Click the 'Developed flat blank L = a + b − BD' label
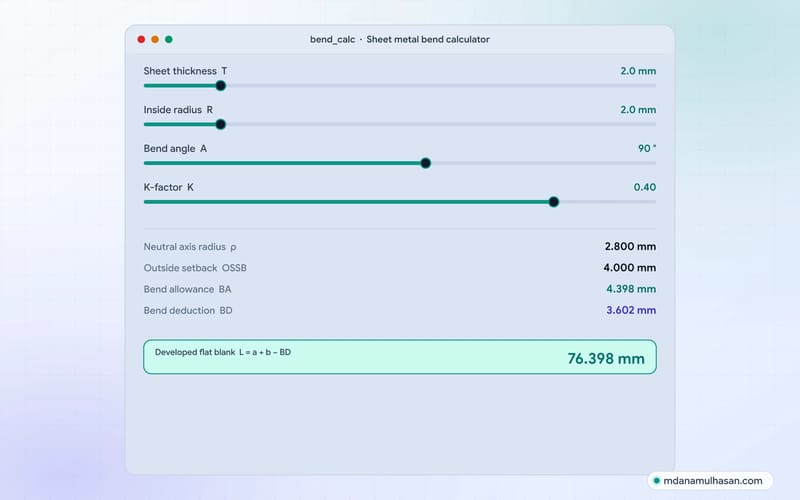The height and width of the screenshot is (500, 800). coord(222,352)
